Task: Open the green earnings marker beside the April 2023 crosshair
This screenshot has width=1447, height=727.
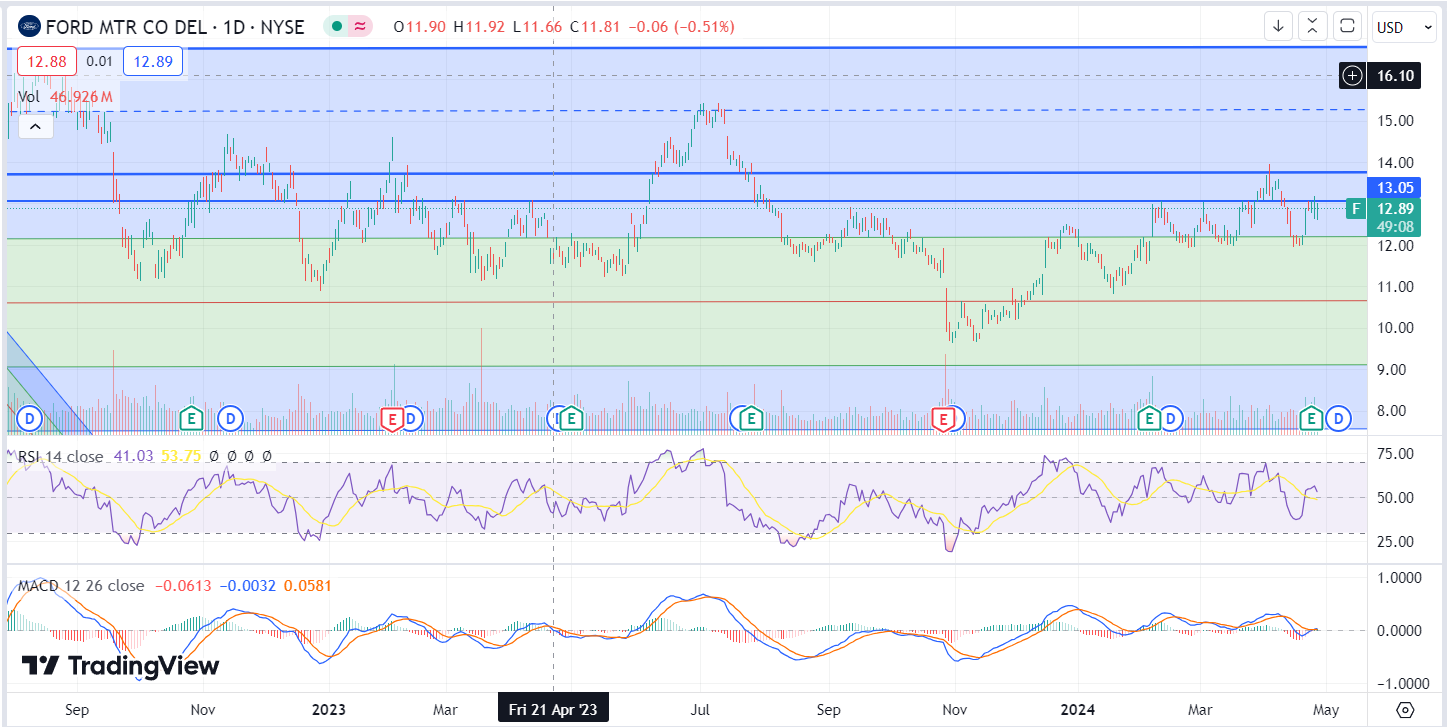Action: [x=571, y=418]
